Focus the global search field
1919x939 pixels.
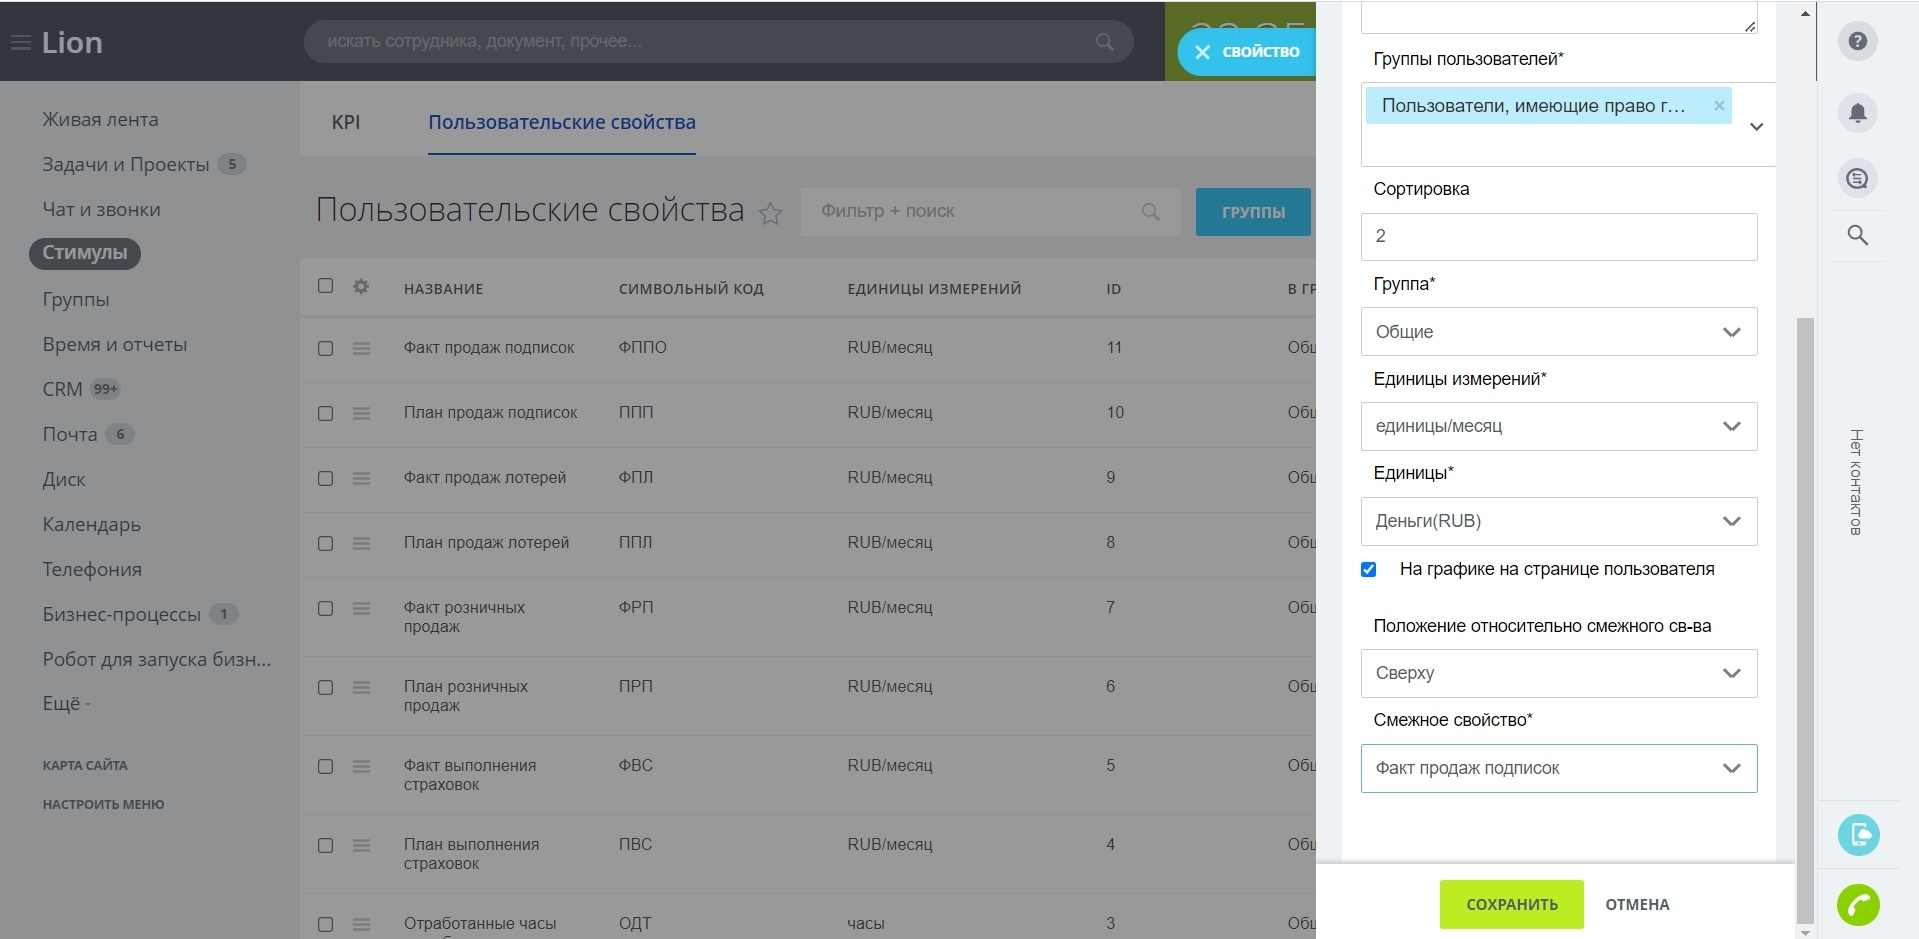pyautogui.click(x=718, y=42)
